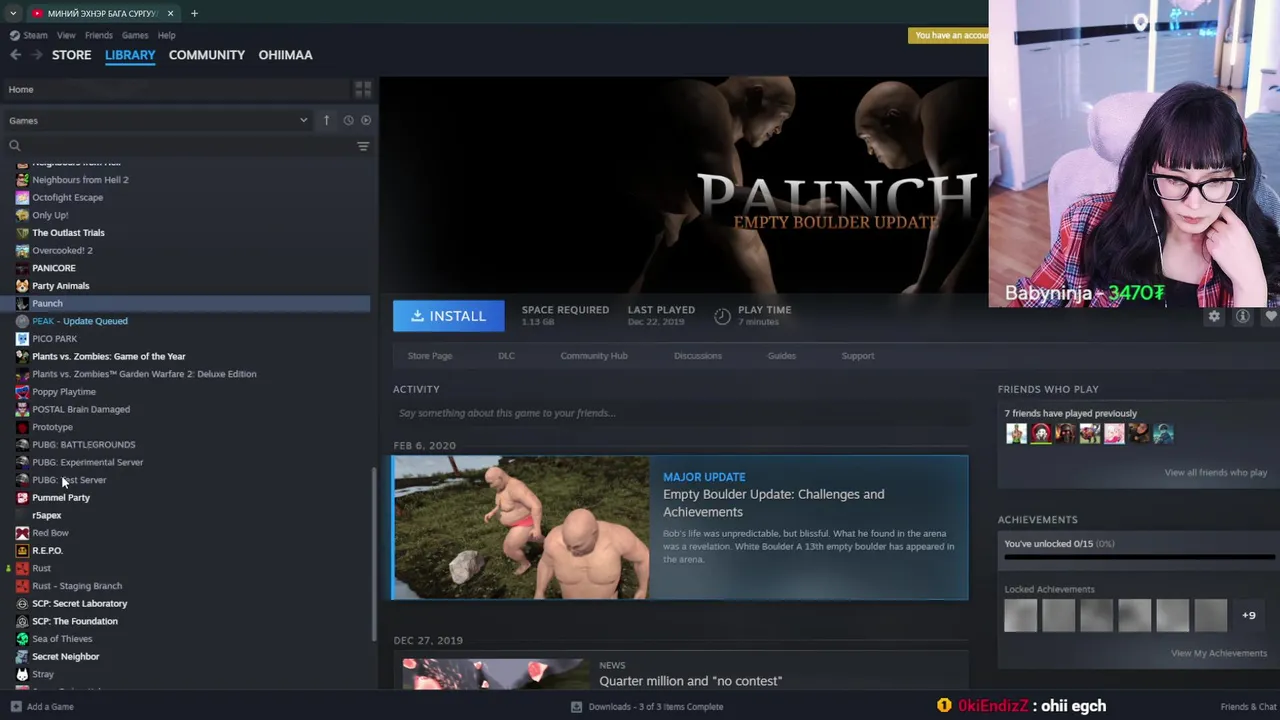This screenshot has width=1280, height=720.
Task: Open advanced filter options icon
Action: coord(363,146)
